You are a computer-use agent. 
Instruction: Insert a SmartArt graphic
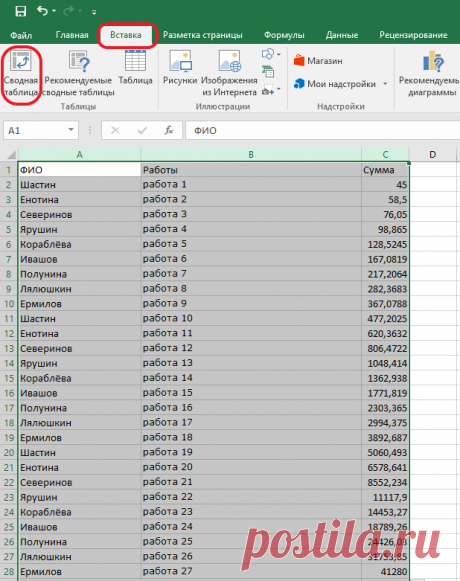tap(268, 72)
